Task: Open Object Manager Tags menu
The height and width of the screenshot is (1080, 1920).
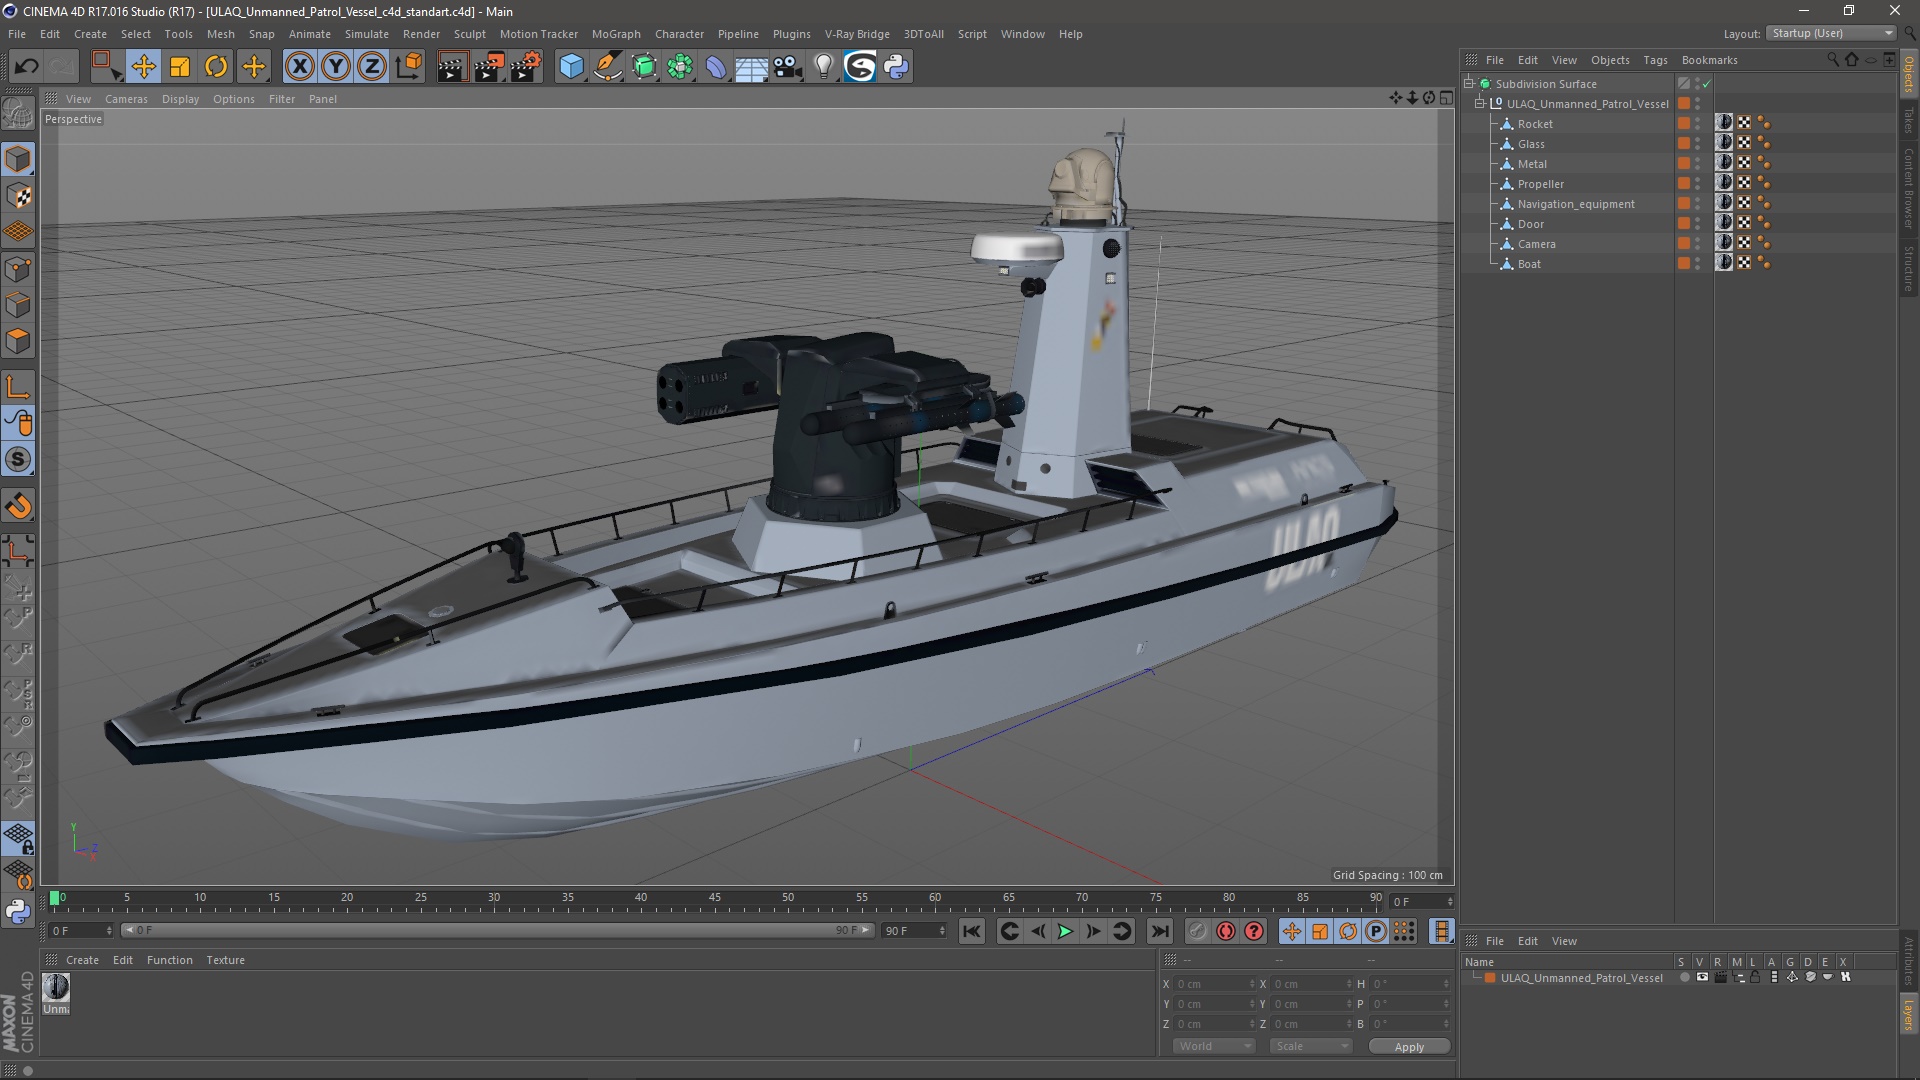Action: [1655, 60]
